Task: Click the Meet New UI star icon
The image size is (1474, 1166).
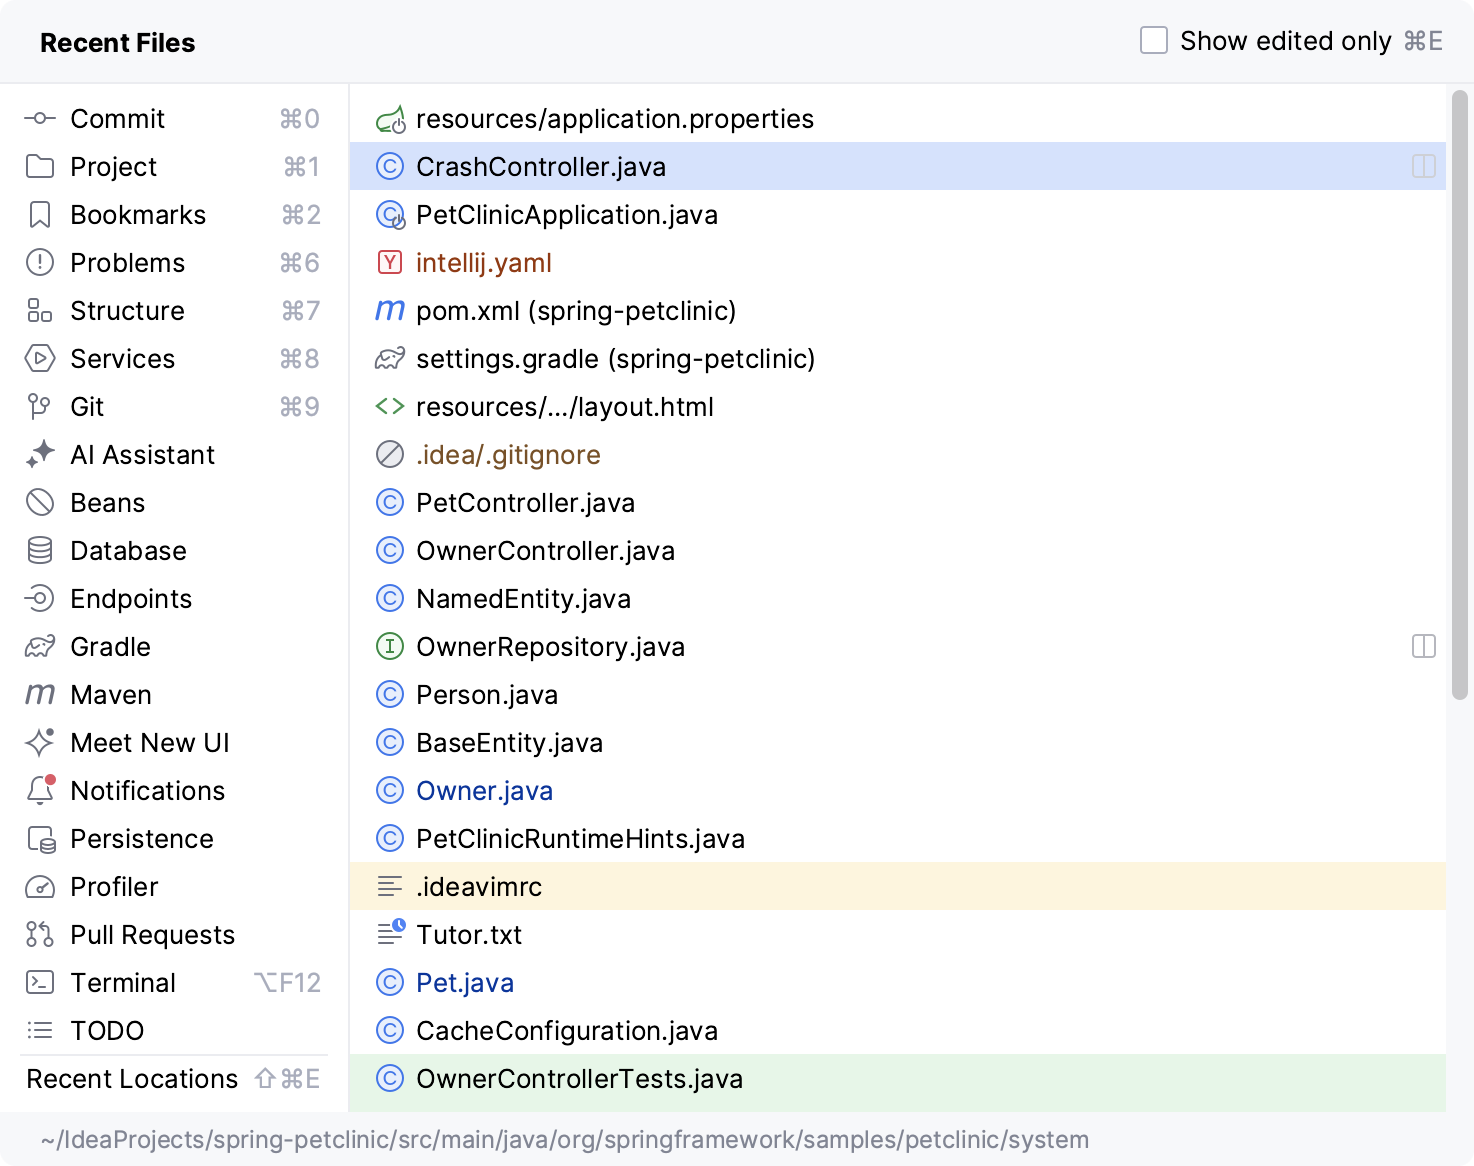Action: point(39,743)
